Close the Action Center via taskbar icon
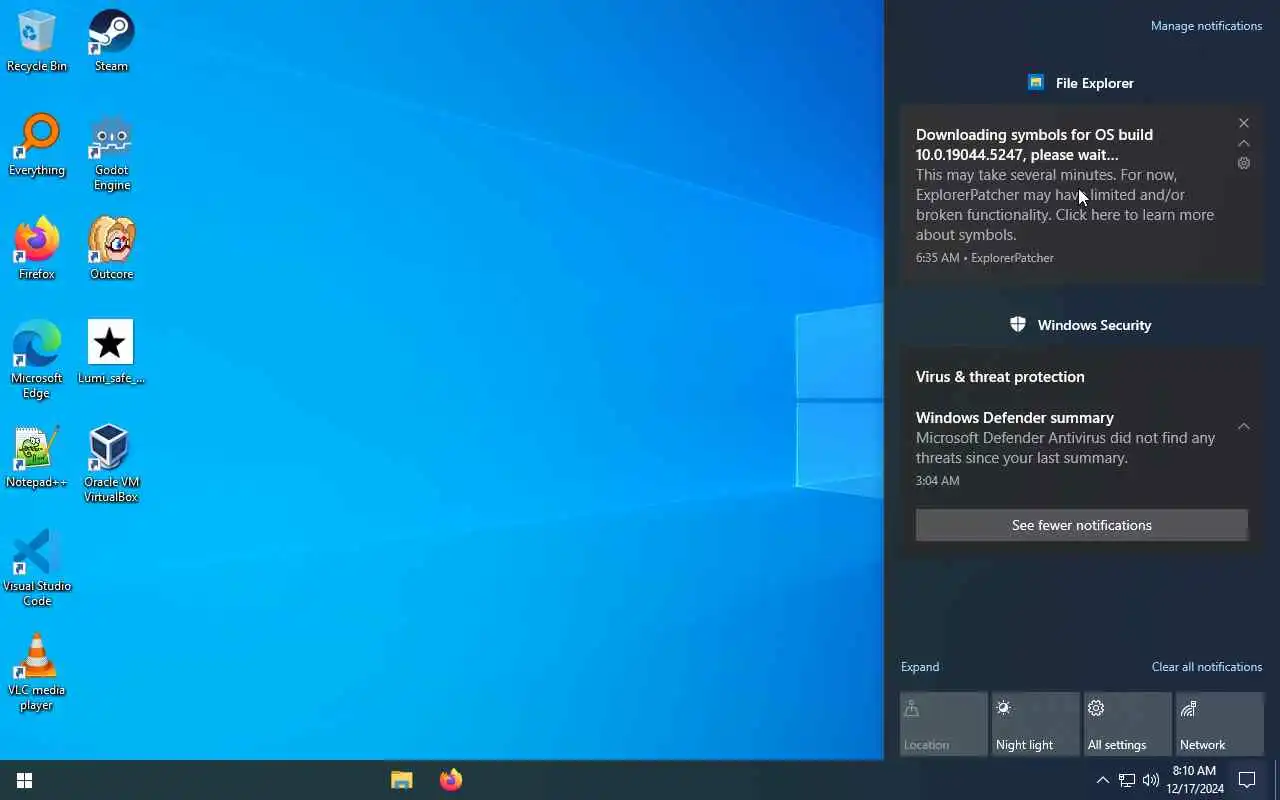1280x800 pixels. pos(1247,780)
